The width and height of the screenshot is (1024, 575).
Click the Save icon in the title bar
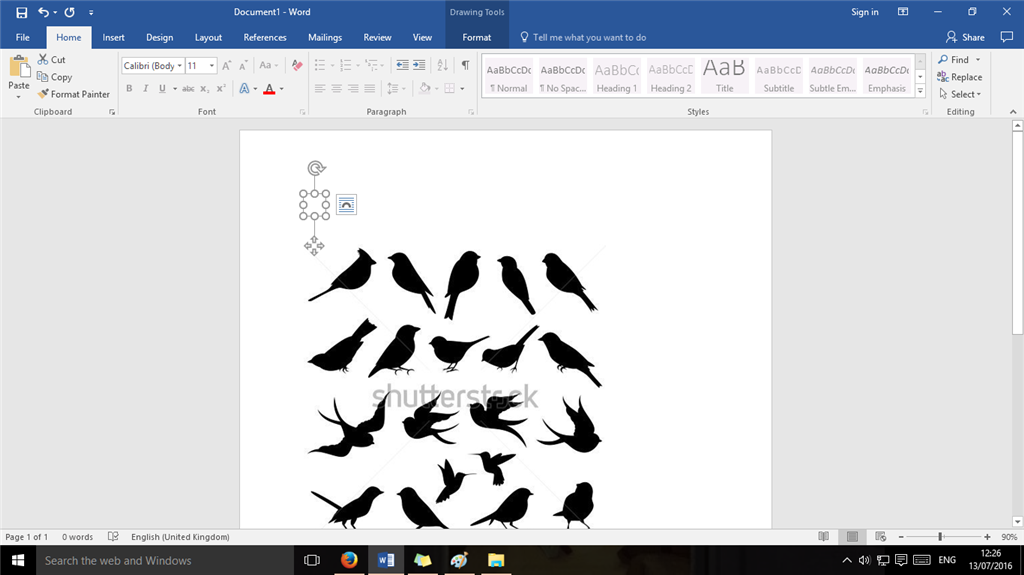pos(22,12)
